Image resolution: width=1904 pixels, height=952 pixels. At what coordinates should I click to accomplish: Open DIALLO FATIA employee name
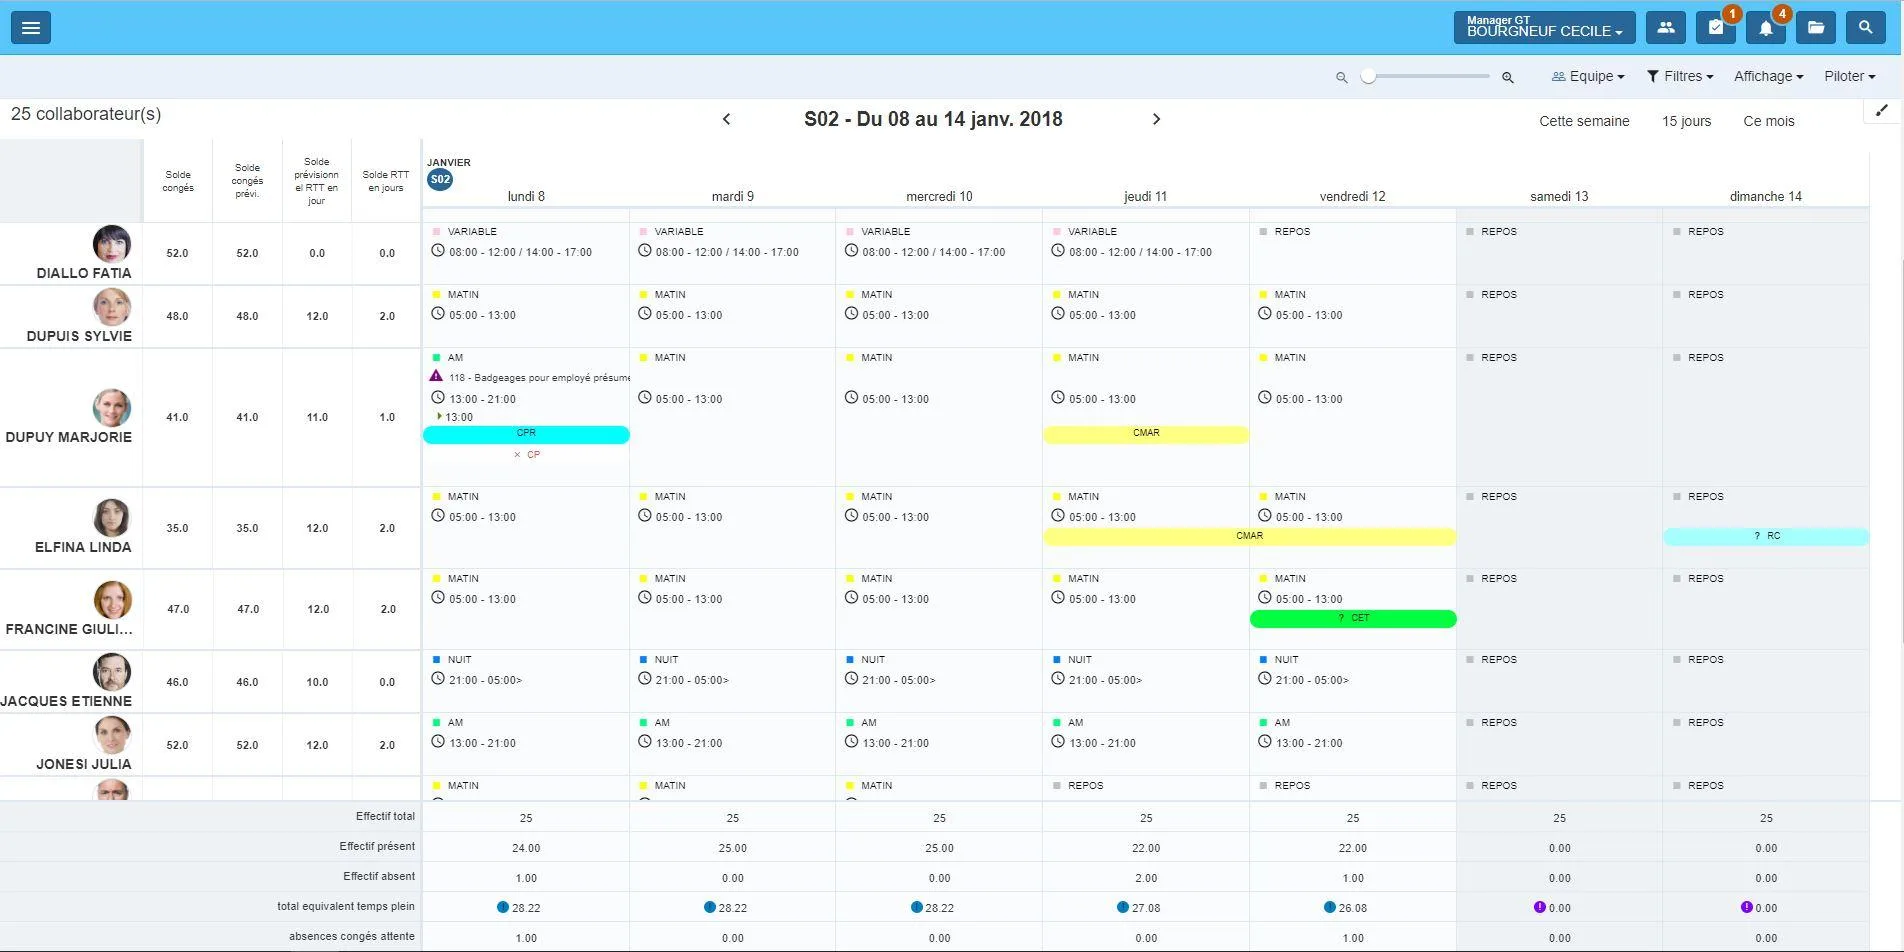84,273
